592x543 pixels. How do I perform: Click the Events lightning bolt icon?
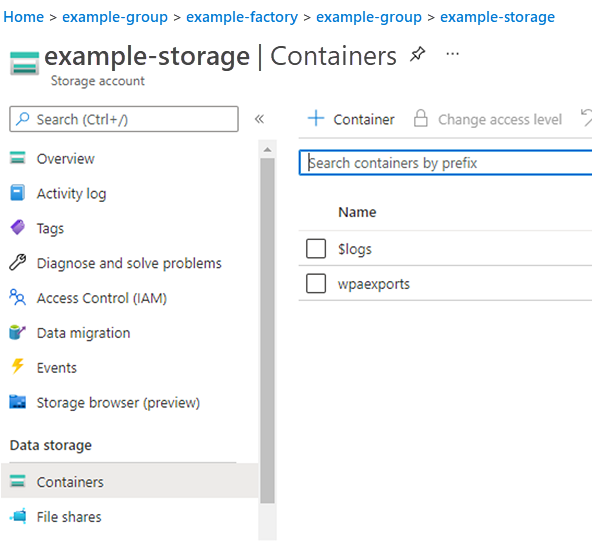point(17,366)
